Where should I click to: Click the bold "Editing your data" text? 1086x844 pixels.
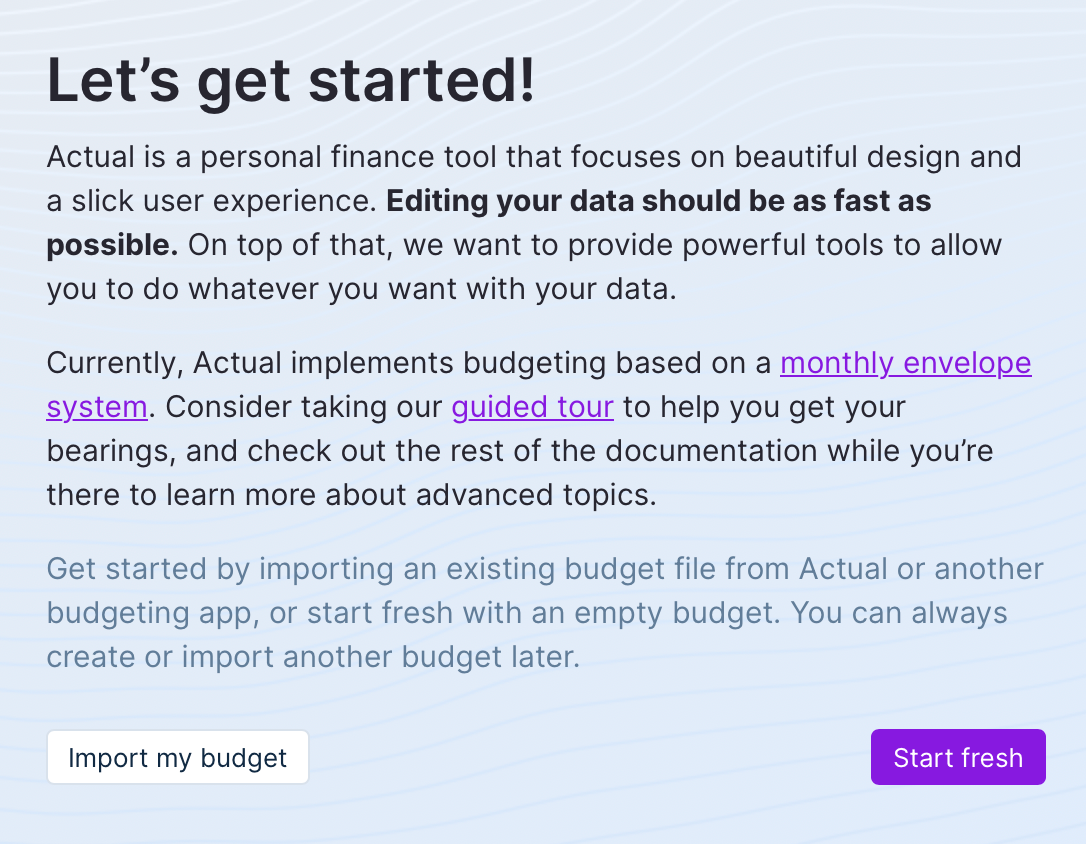pos(512,201)
